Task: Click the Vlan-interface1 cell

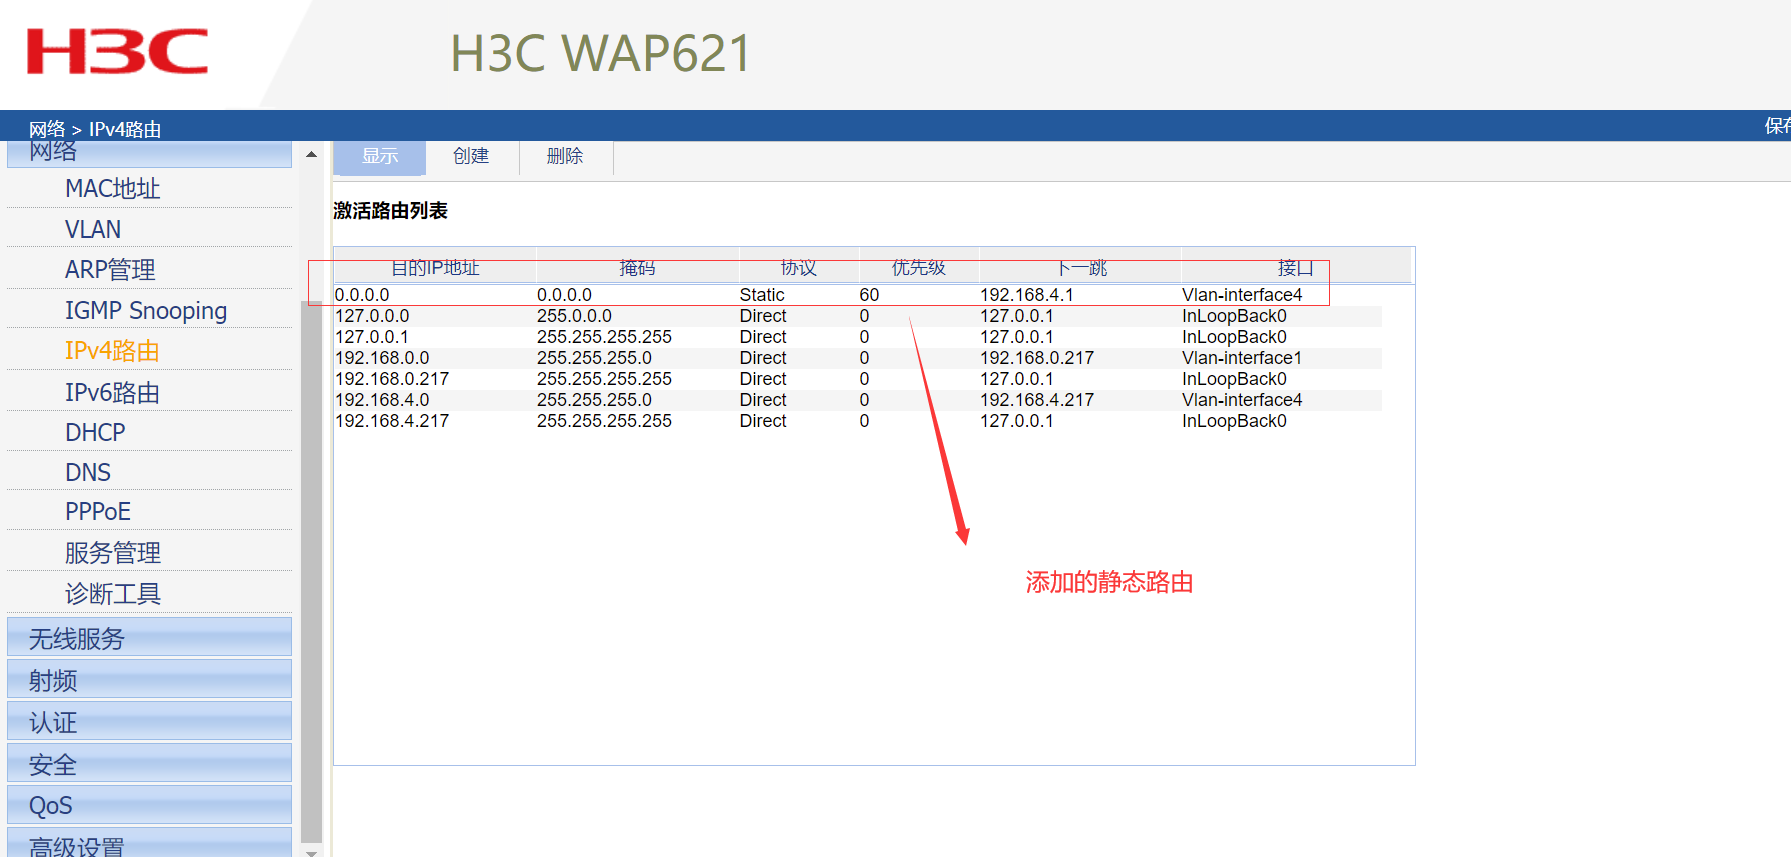Action: (x=1242, y=358)
